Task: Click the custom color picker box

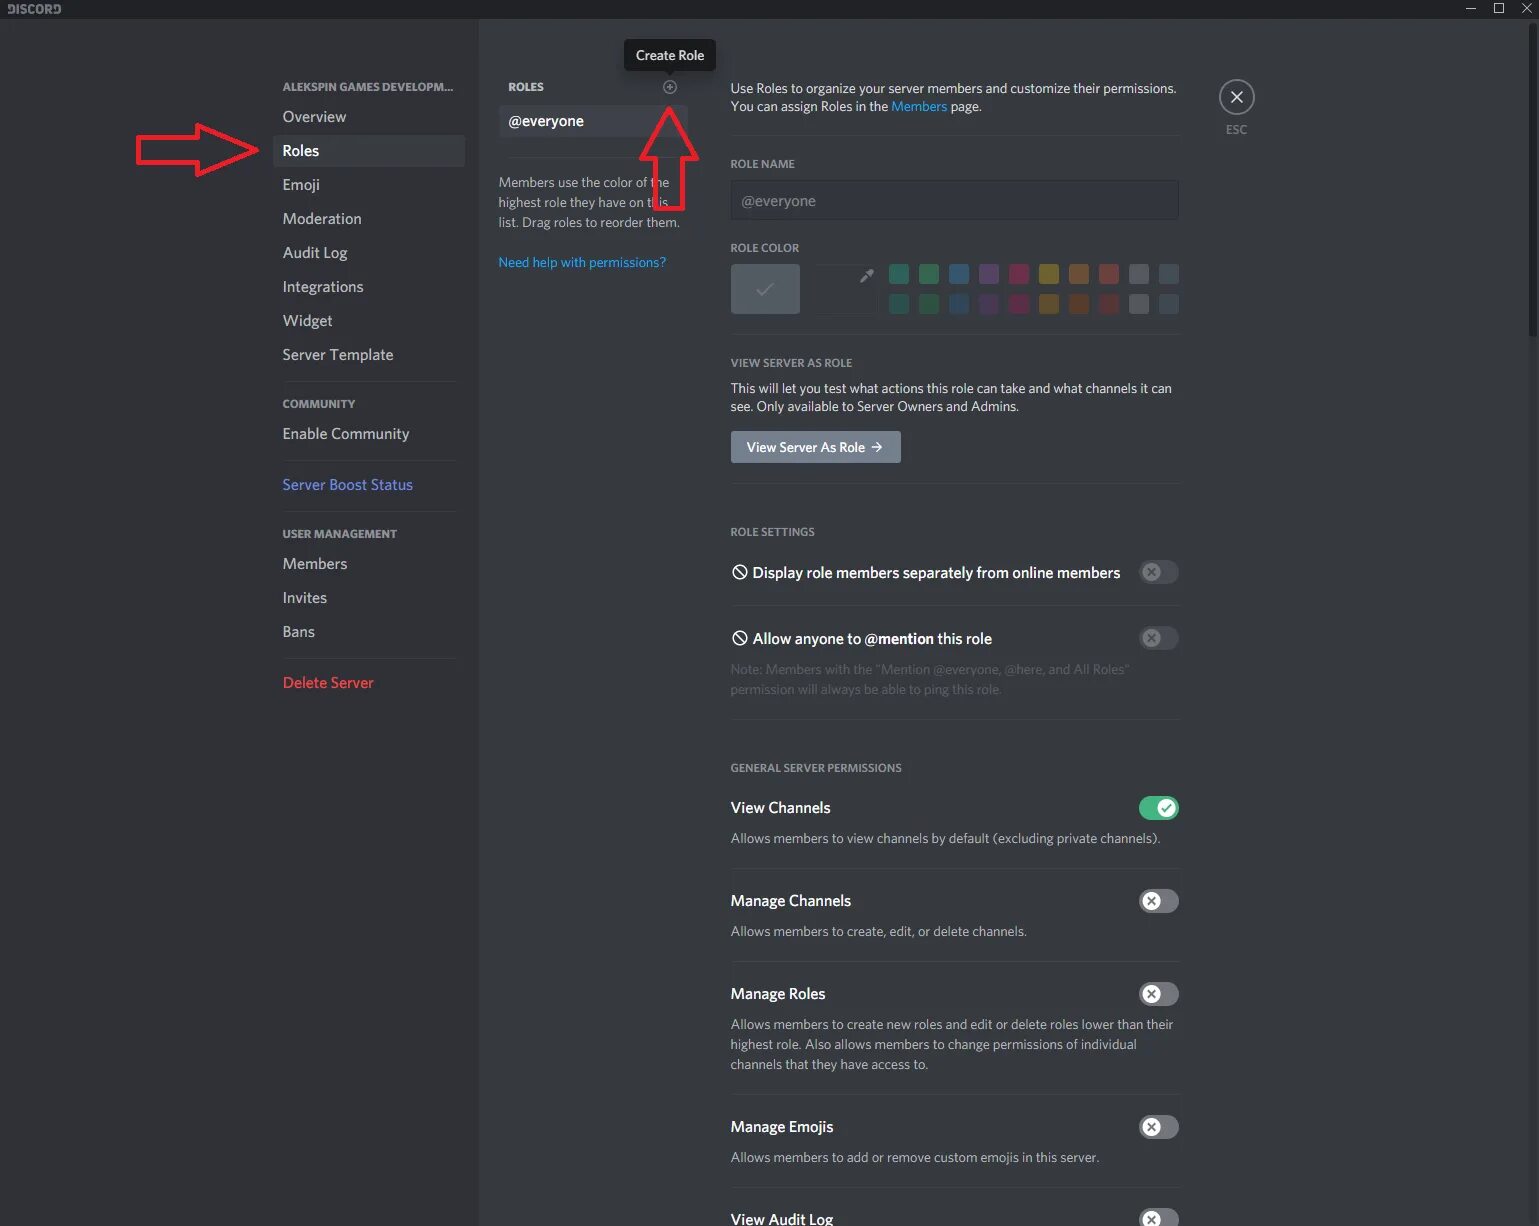Action: point(844,289)
